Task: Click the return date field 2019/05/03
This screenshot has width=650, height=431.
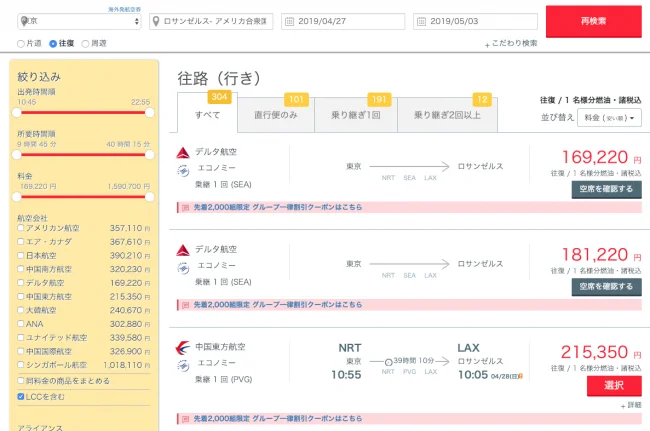Action: [x=475, y=21]
